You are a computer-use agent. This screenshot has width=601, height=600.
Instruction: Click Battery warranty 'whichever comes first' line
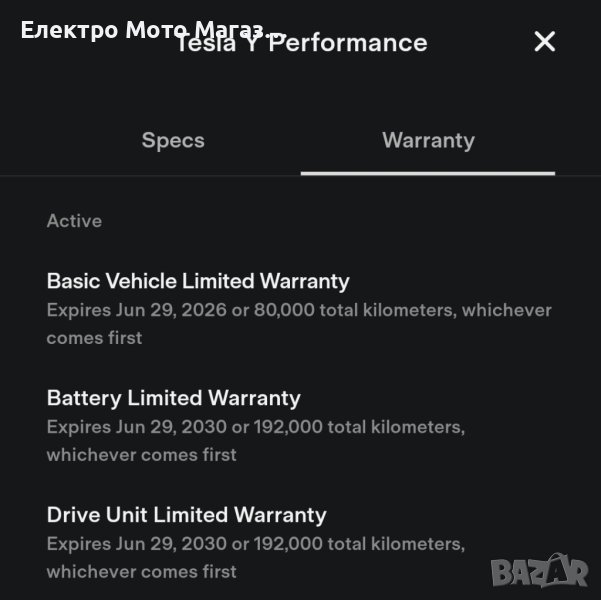tap(141, 455)
